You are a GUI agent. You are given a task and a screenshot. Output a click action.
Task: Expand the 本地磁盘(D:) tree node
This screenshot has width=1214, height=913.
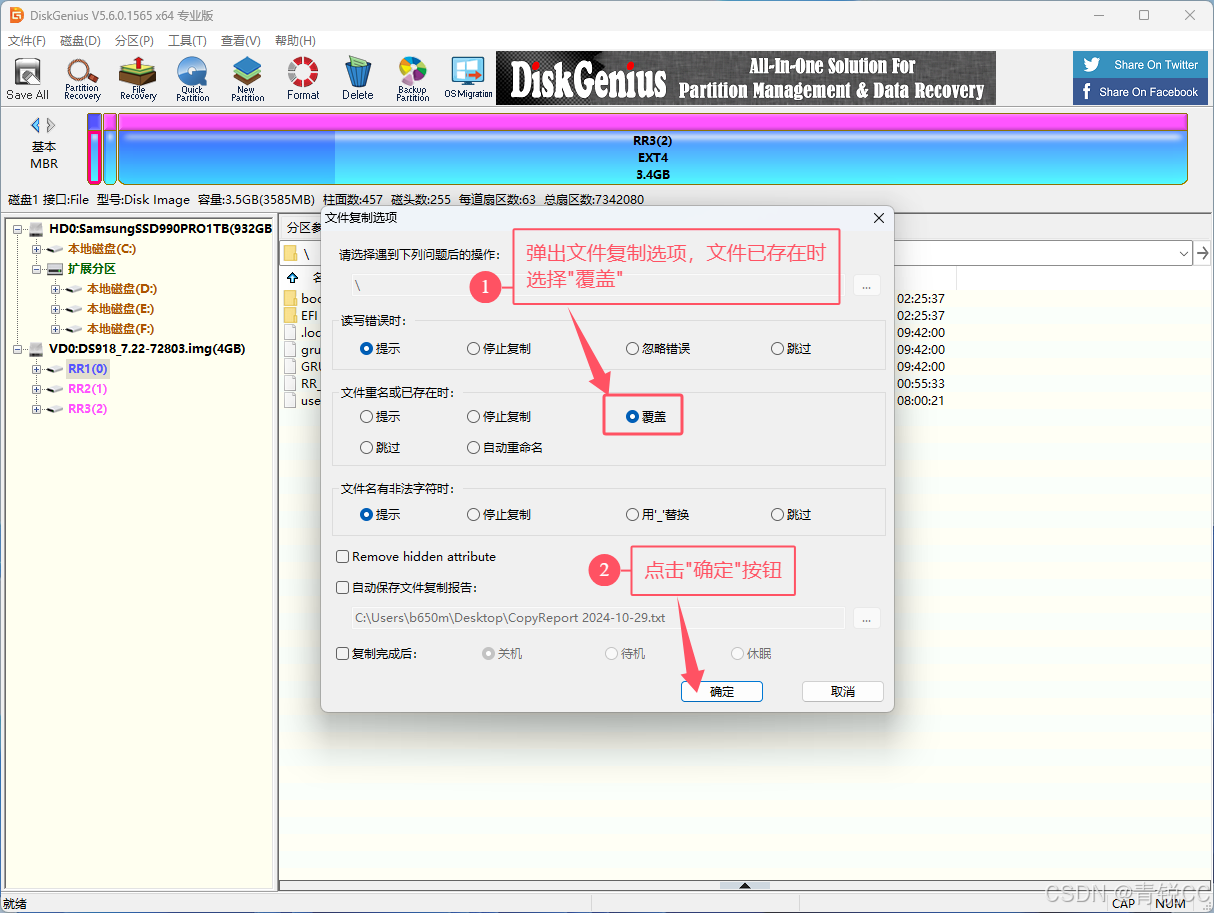coord(56,289)
